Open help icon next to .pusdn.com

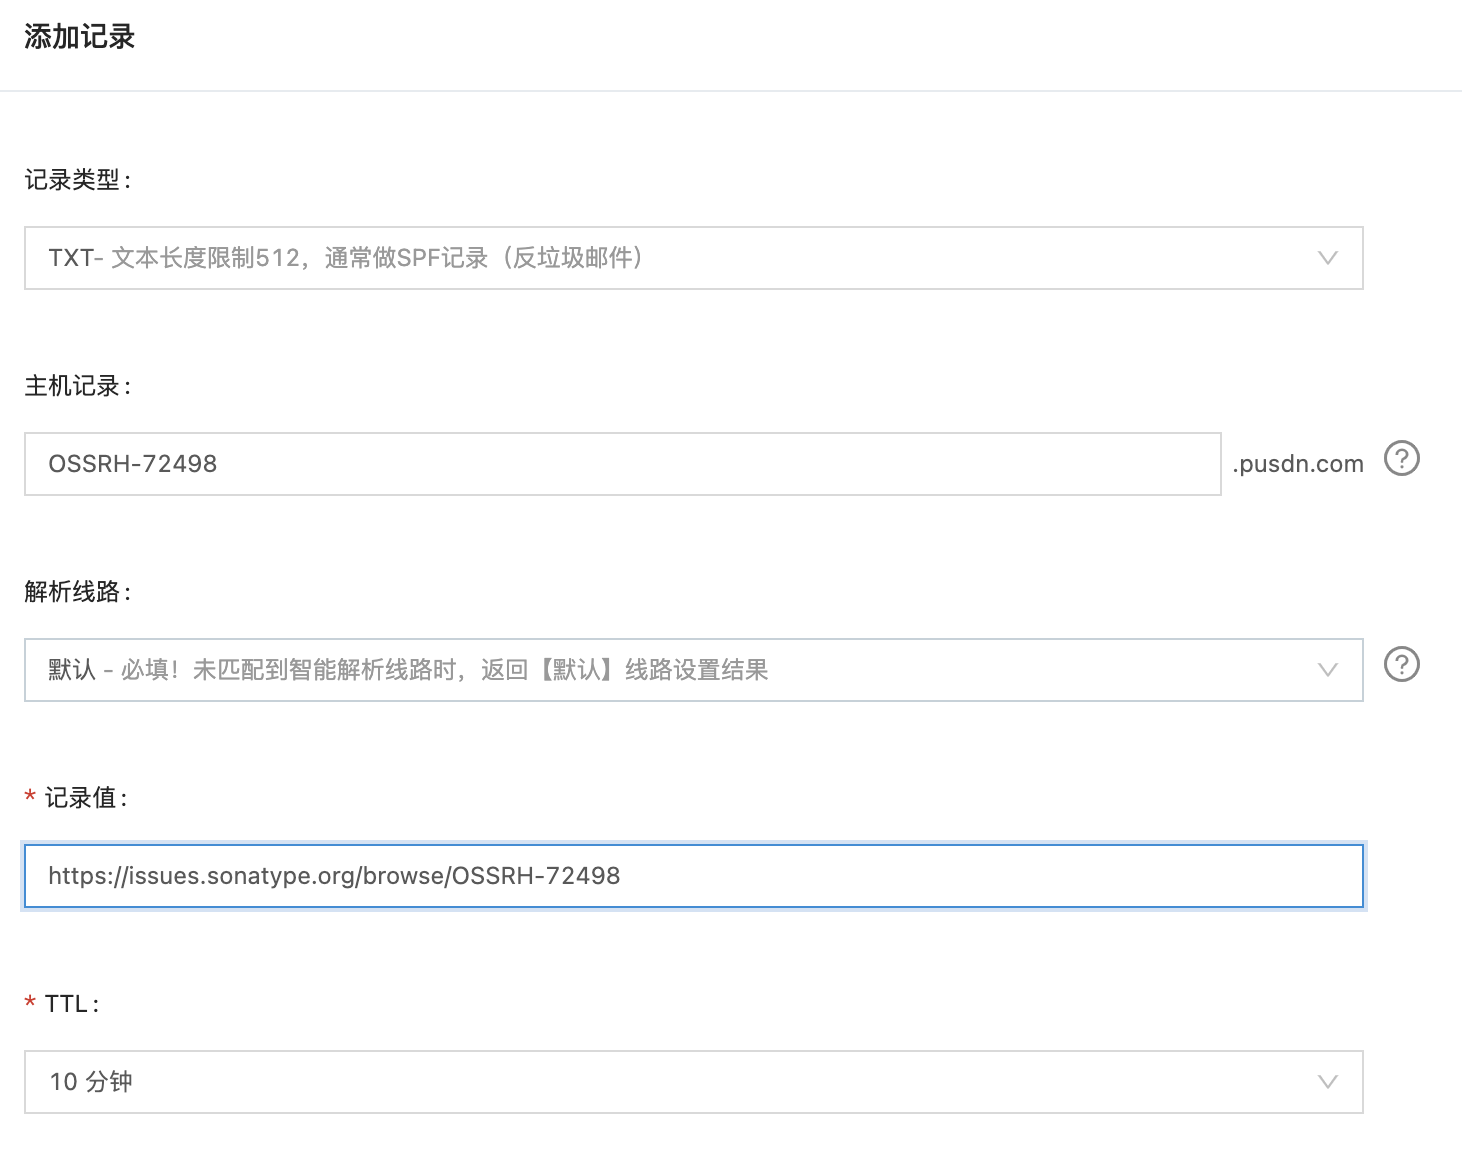1401,459
